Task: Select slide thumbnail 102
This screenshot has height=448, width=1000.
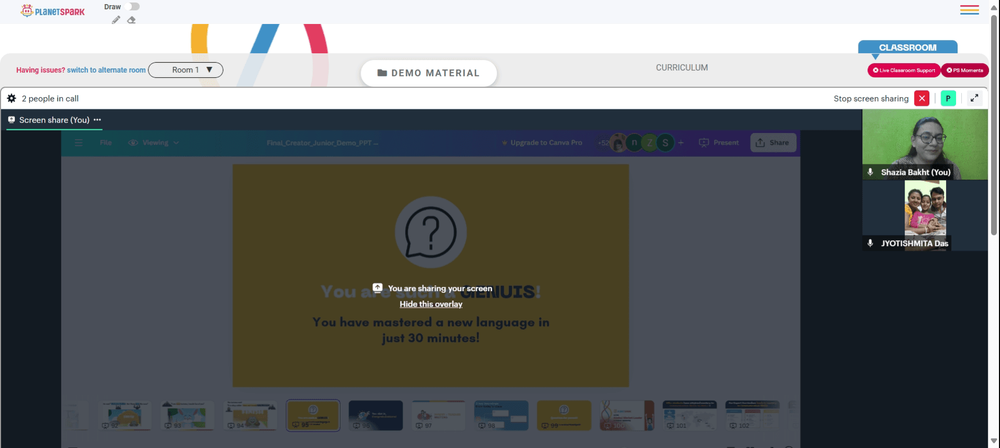Action: point(753,415)
